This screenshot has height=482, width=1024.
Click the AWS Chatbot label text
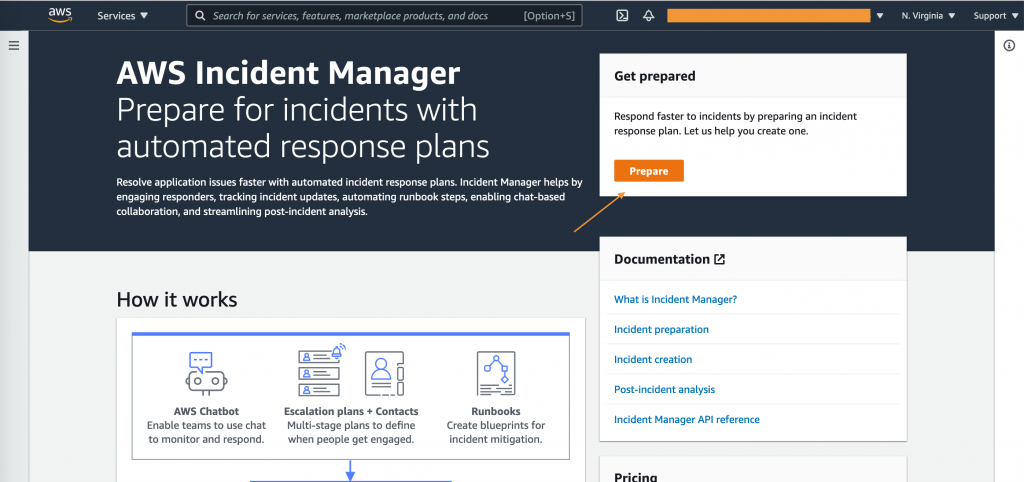coord(206,411)
